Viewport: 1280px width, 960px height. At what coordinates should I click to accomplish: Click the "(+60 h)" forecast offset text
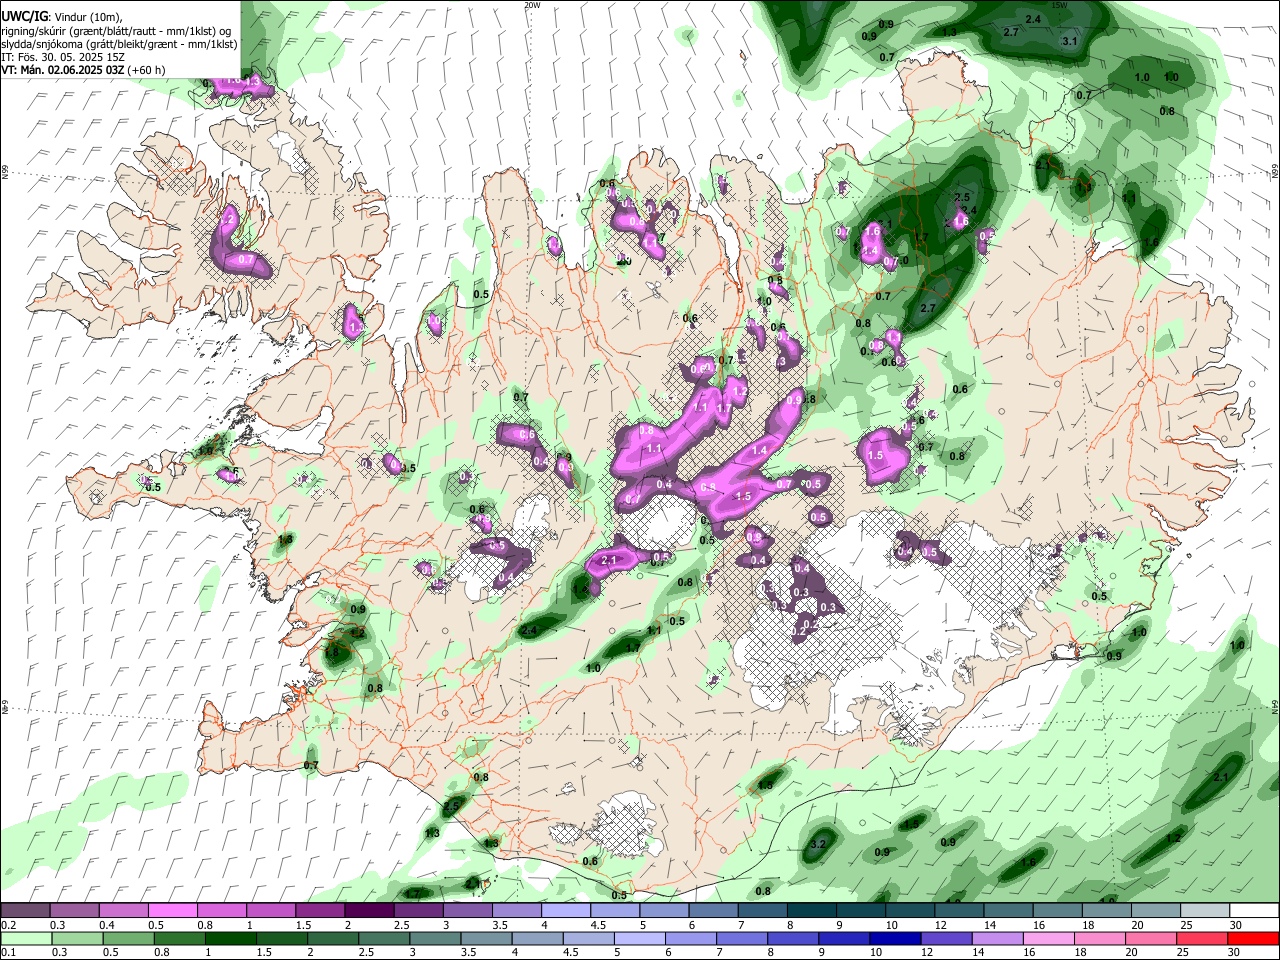tap(146, 70)
